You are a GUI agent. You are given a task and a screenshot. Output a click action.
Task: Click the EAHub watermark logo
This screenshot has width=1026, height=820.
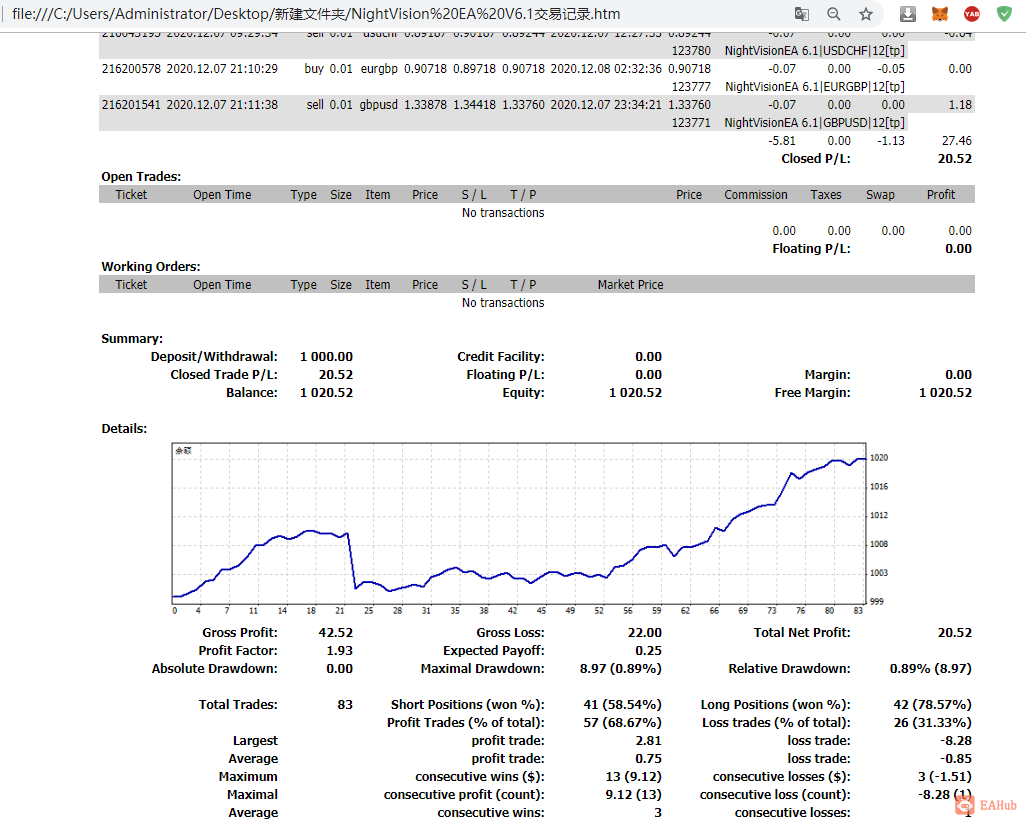986,805
